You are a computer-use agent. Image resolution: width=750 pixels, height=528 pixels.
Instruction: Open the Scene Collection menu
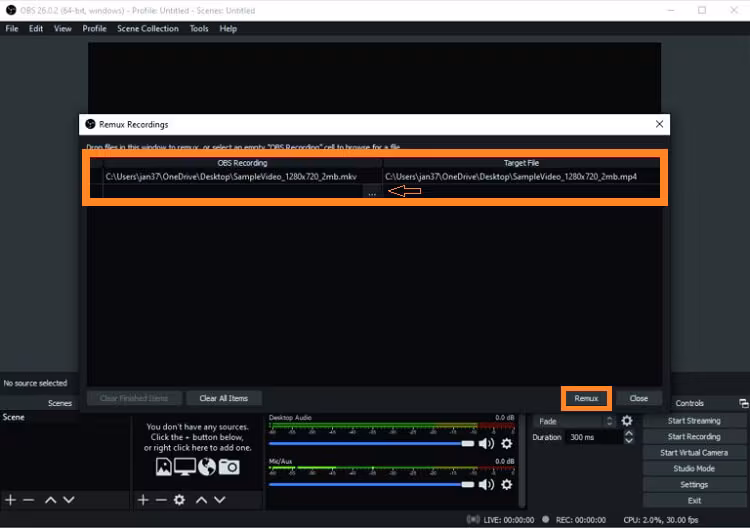[148, 29]
